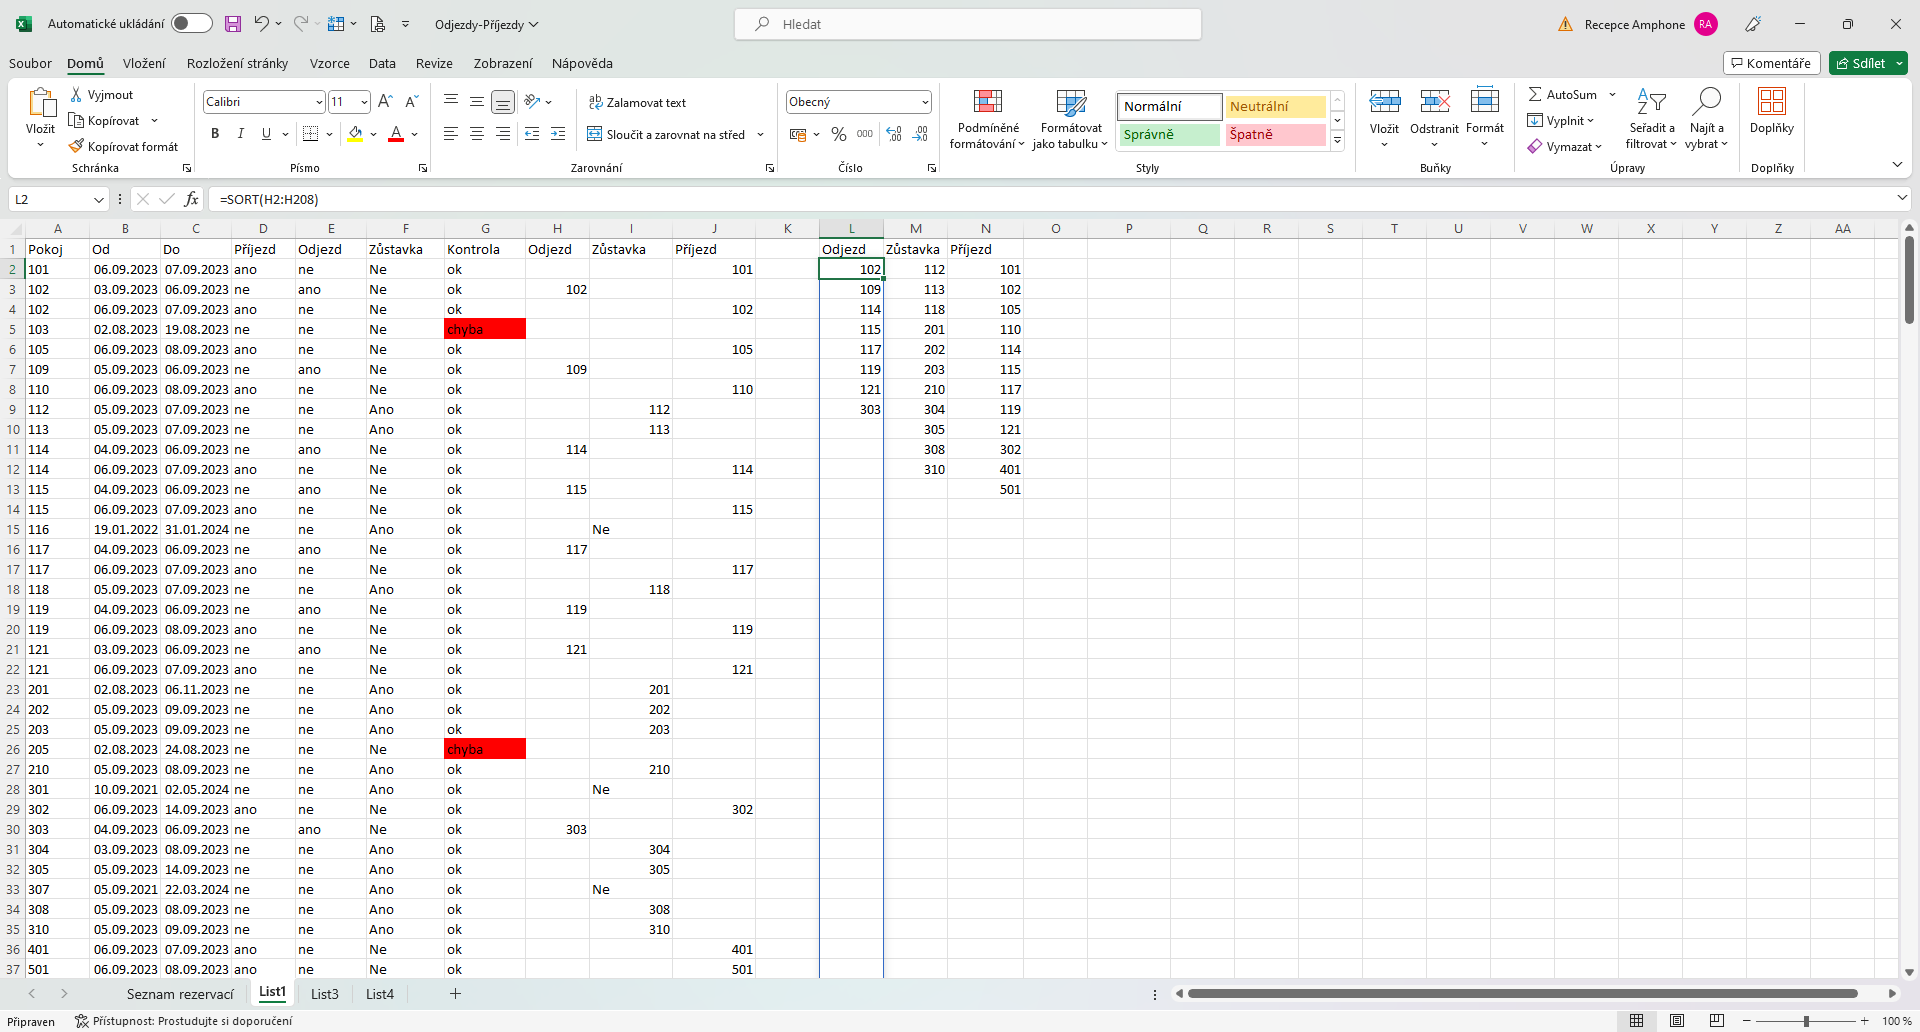Image resolution: width=1920 pixels, height=1032 pixels.
Task: Open cell borders tool
Action: [310, 134]
